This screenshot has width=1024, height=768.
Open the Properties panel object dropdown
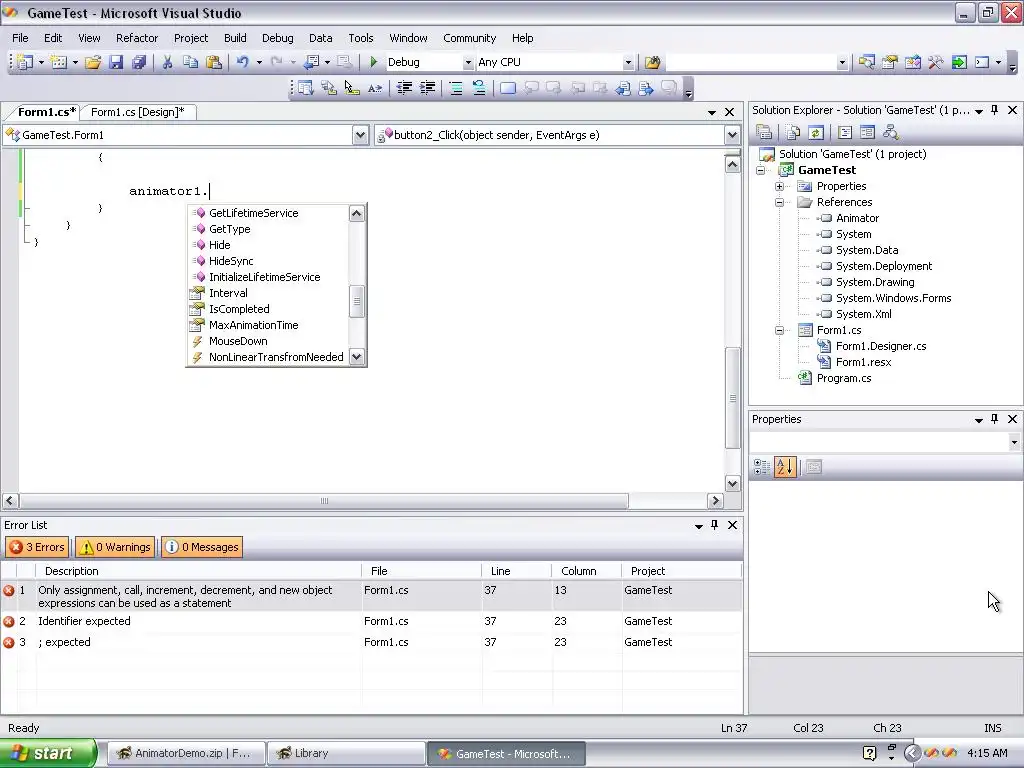(x=1014, y=442)
